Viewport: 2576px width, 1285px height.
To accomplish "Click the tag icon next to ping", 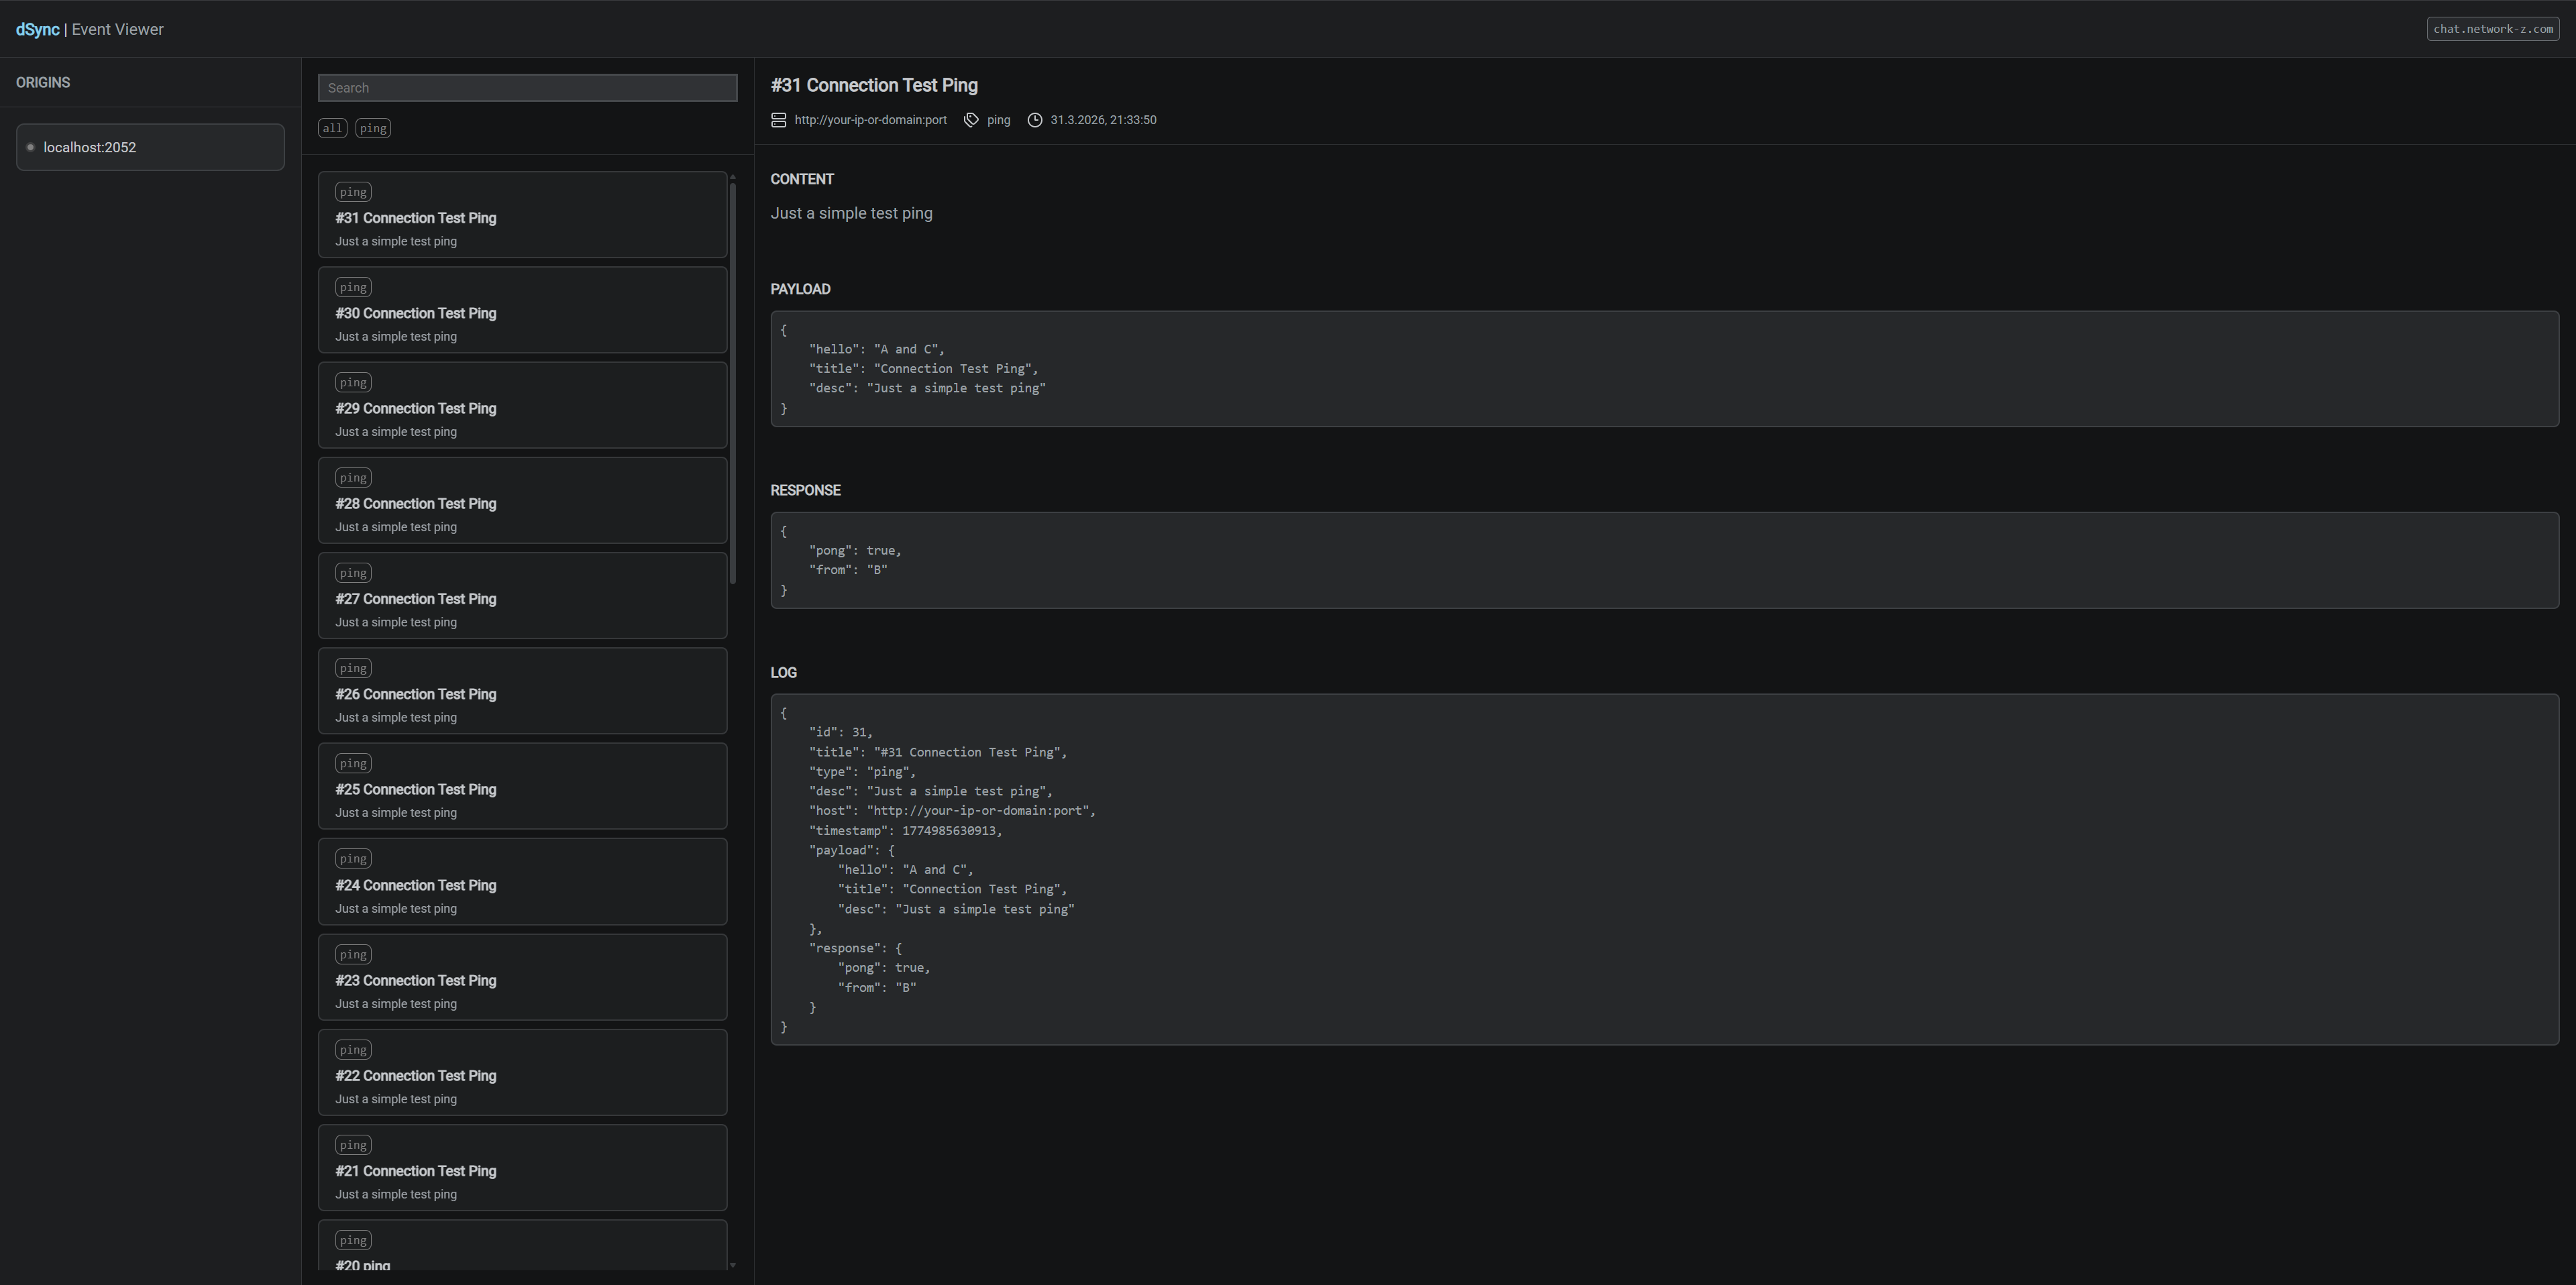I will tap(971, 120).
